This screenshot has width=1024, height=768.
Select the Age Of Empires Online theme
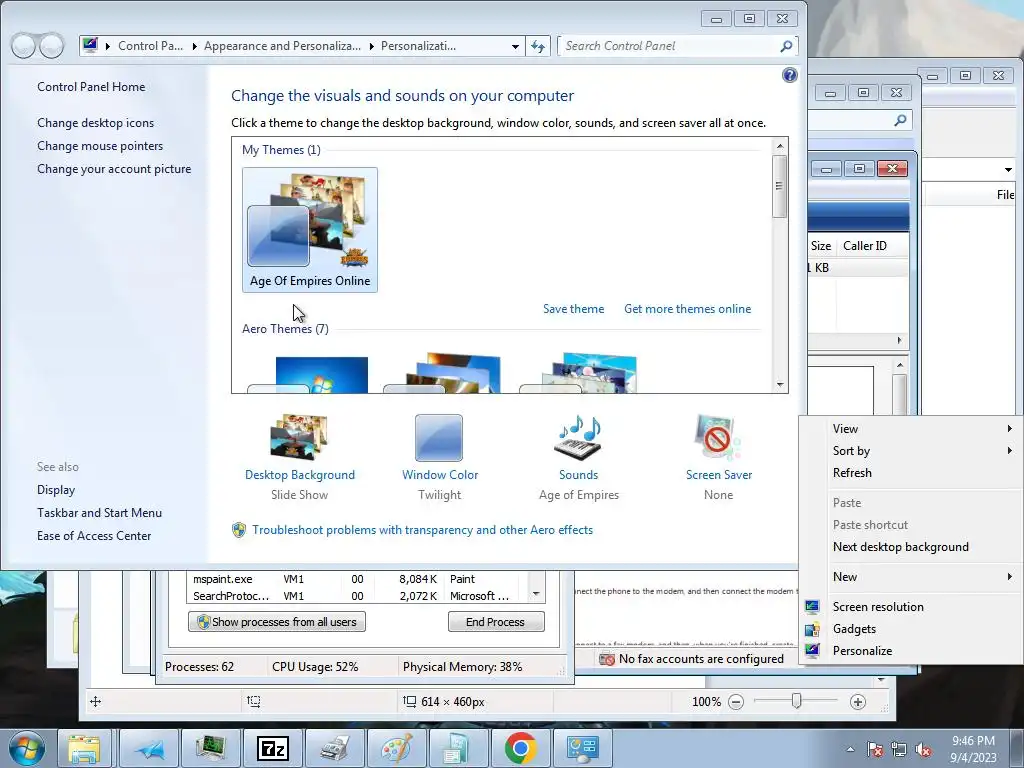point(310,229)
